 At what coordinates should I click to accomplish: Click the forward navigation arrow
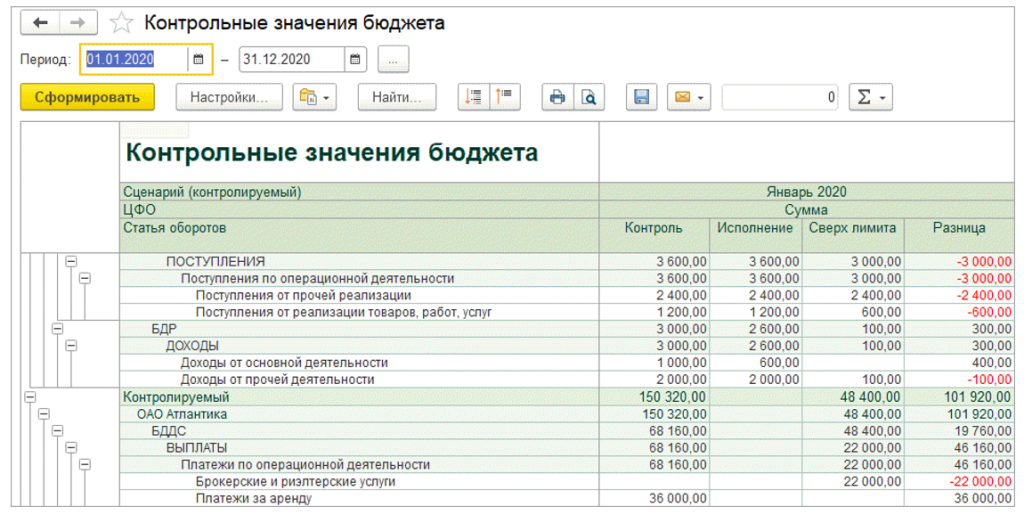point(78,22)
